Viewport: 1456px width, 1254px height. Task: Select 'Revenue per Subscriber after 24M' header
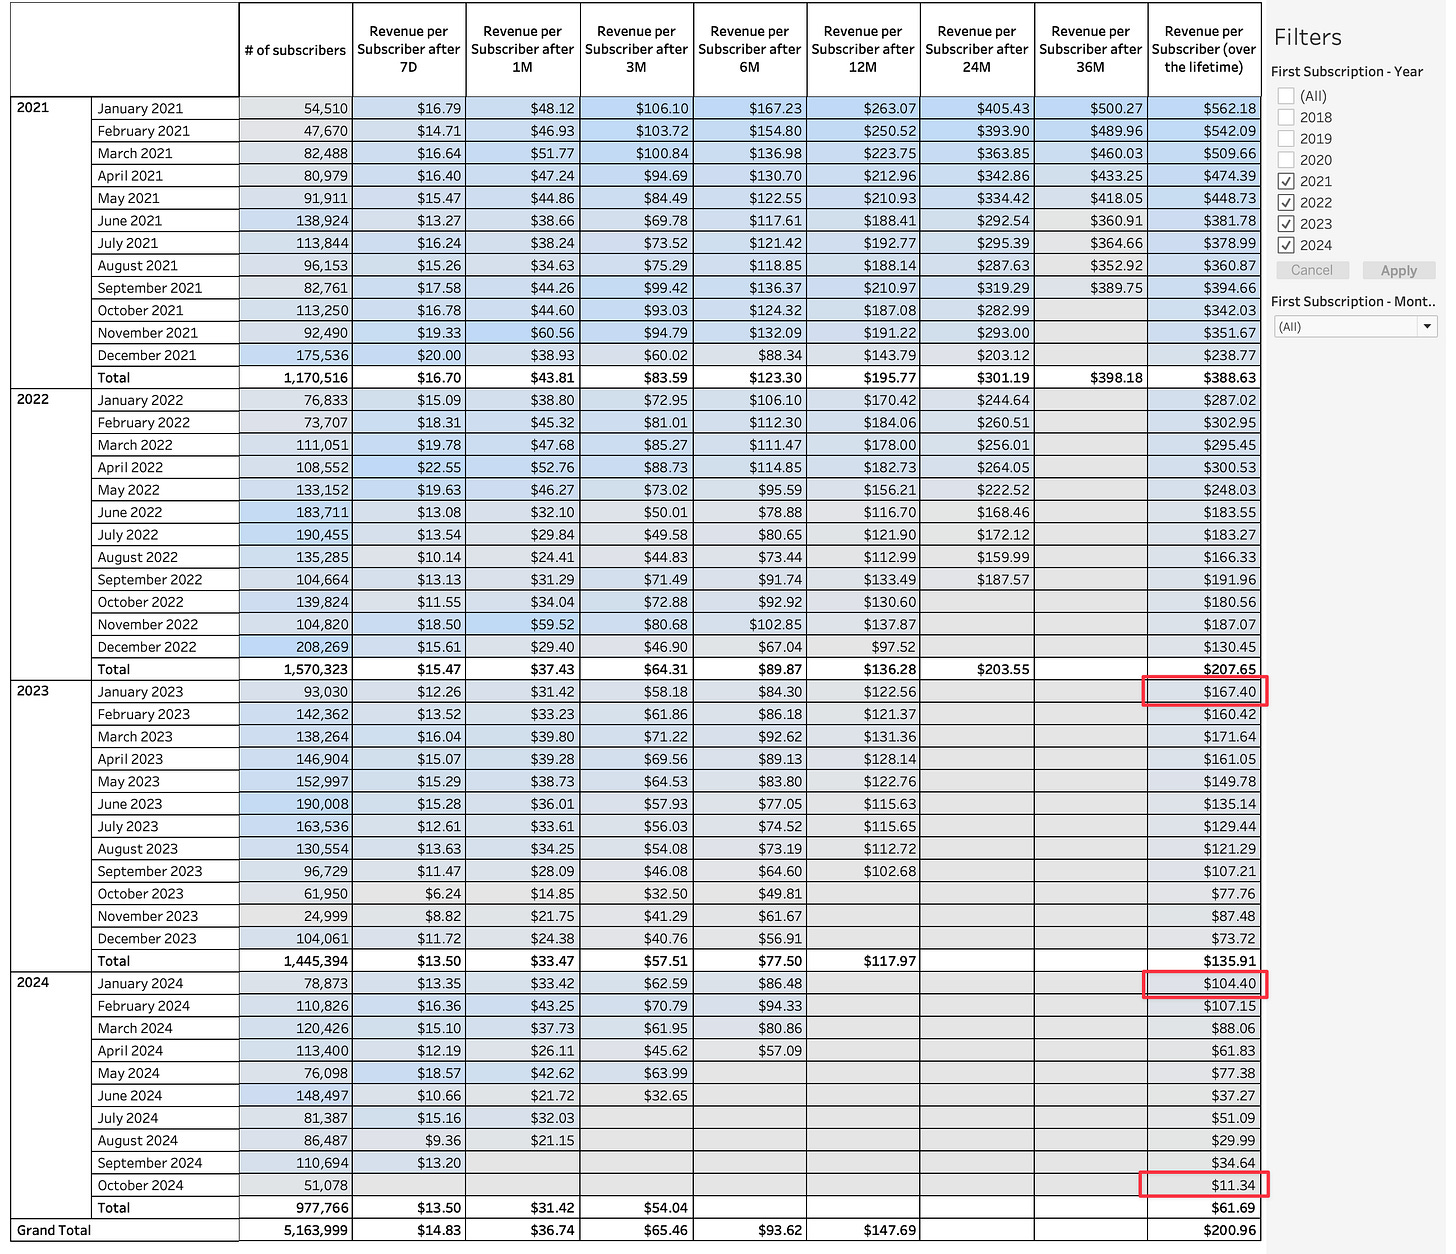coord(977,50)
